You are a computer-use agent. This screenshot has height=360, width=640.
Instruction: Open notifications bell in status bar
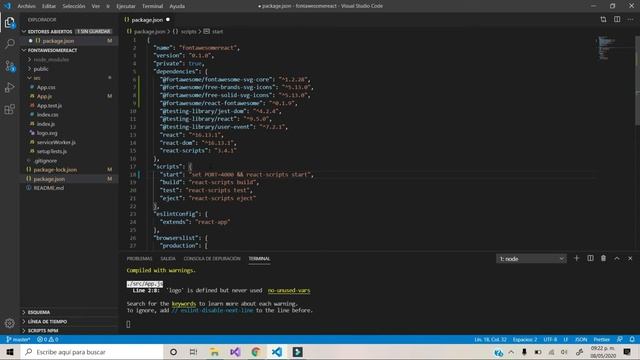[x=632, y=340]
